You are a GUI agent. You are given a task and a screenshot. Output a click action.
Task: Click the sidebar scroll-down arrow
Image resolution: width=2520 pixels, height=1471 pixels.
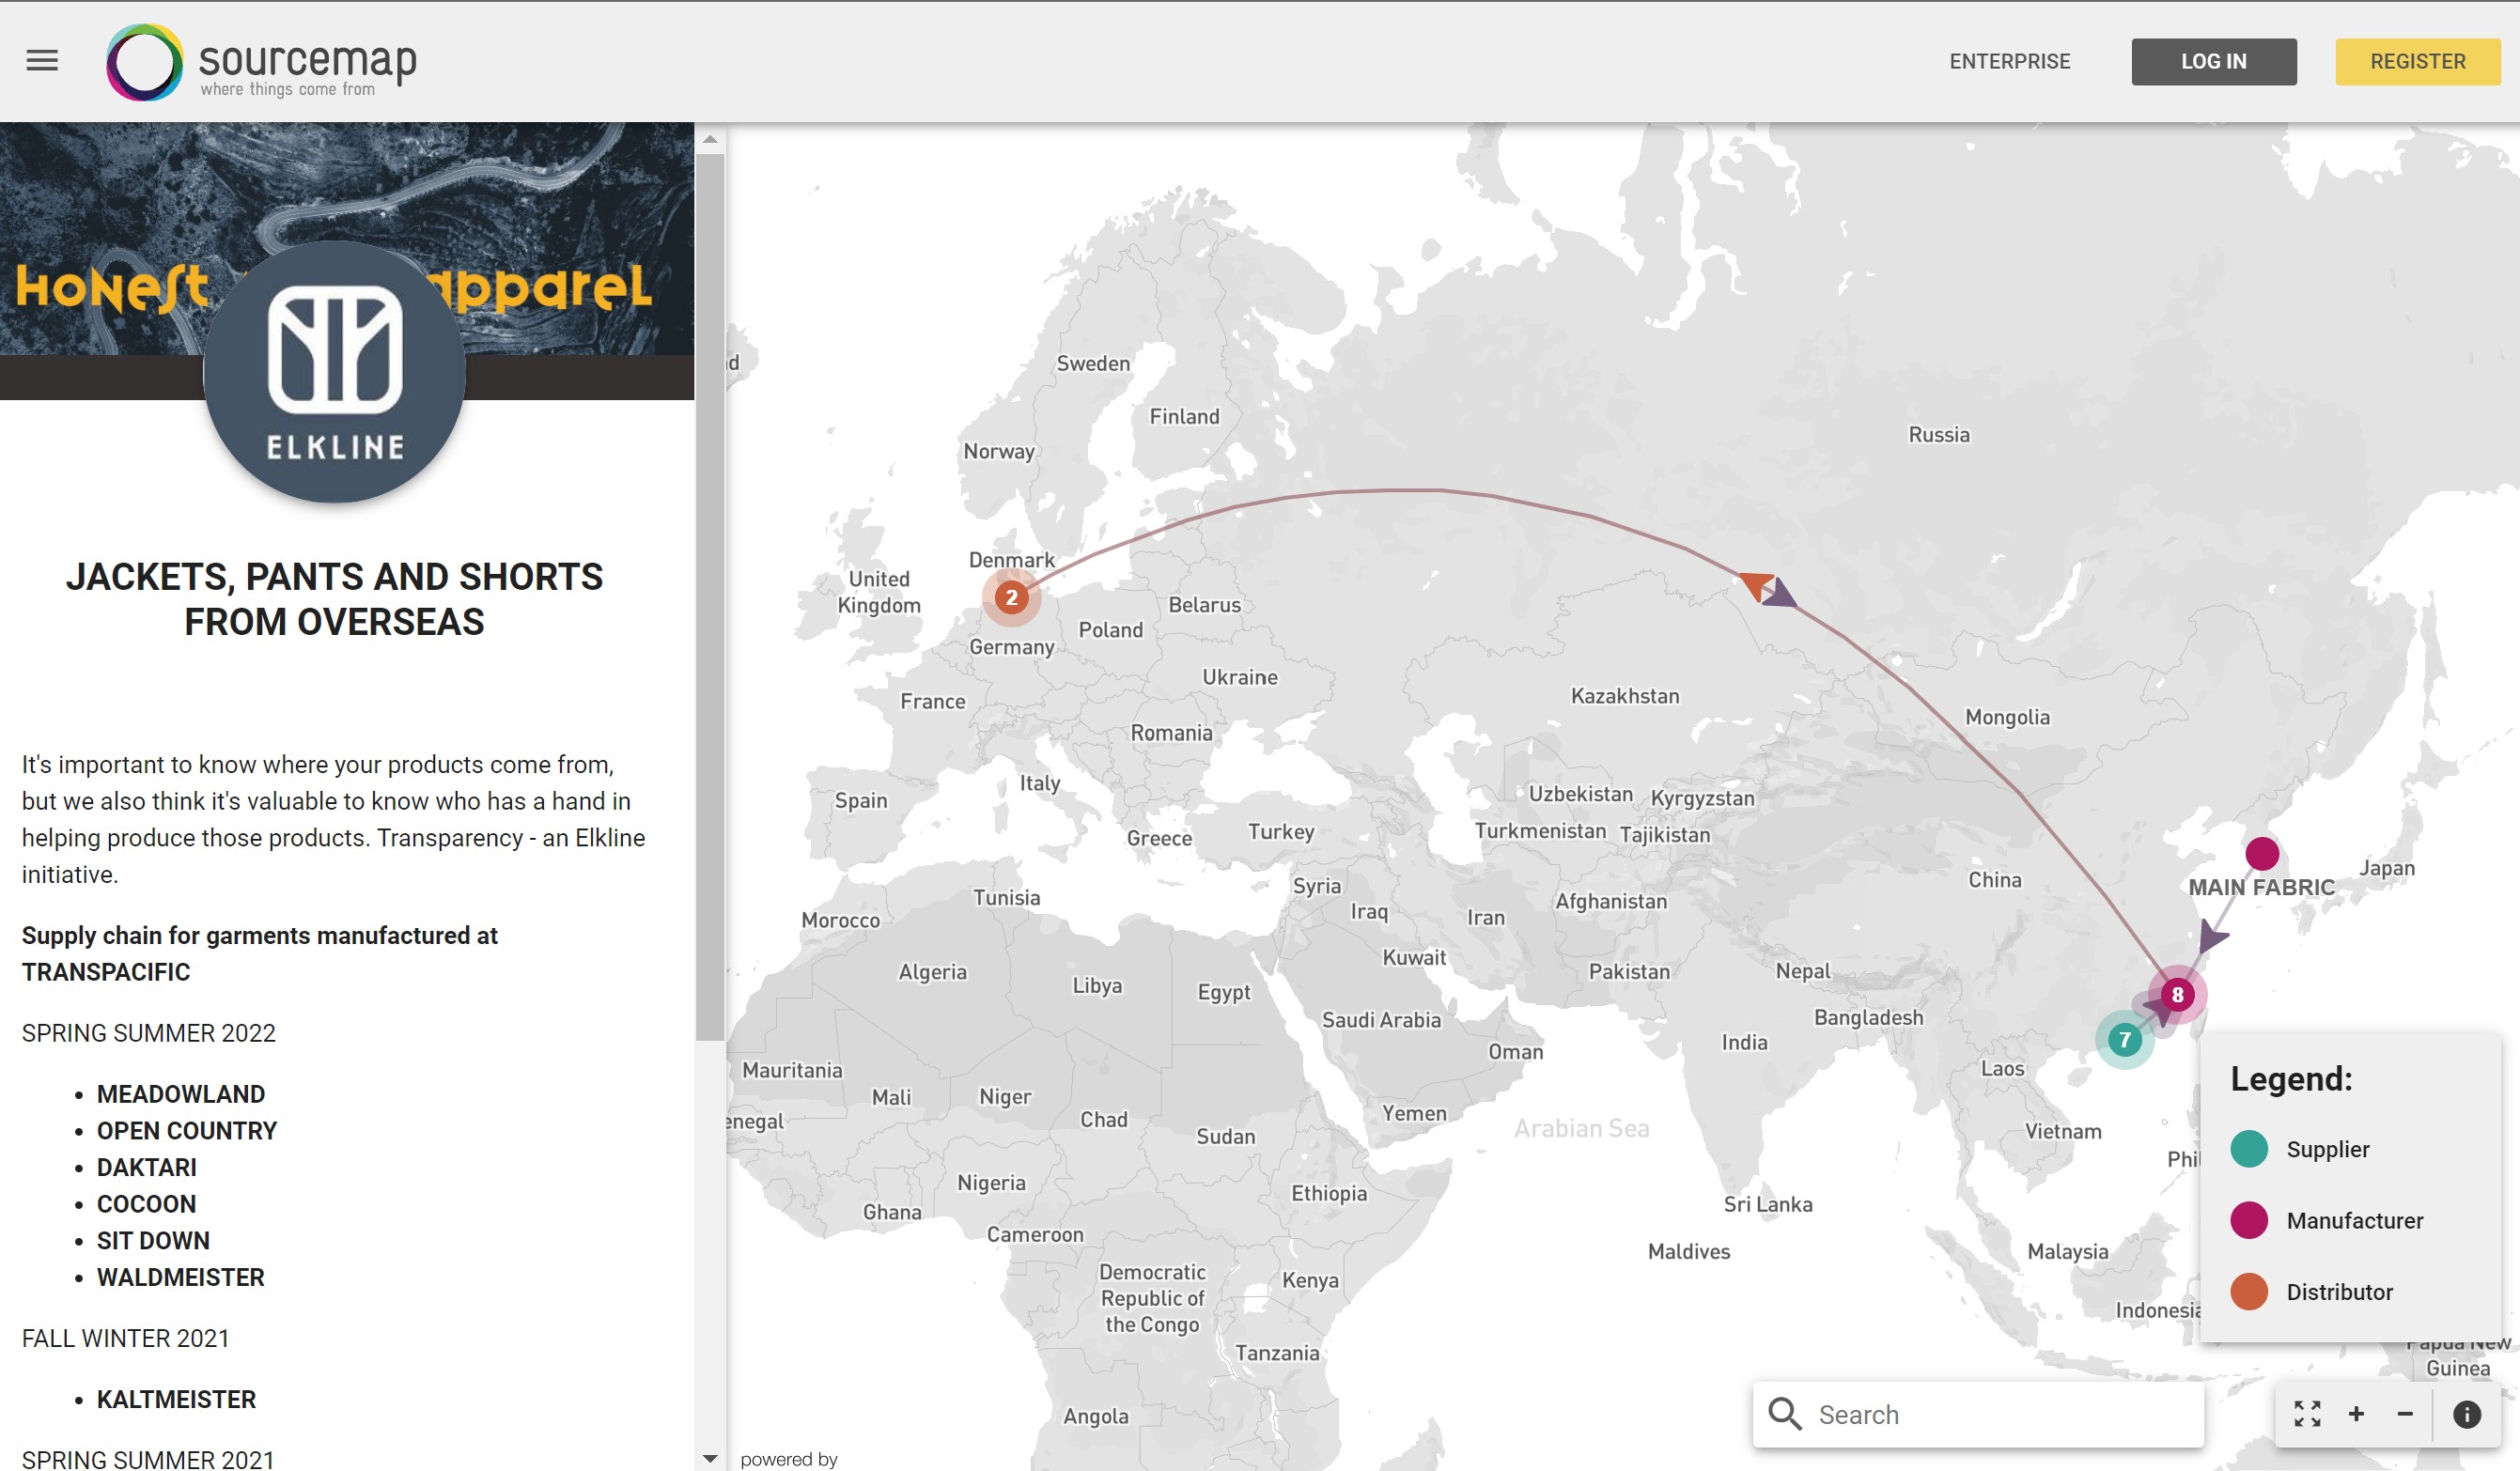pyautogui.click(x=710, y=1459)
